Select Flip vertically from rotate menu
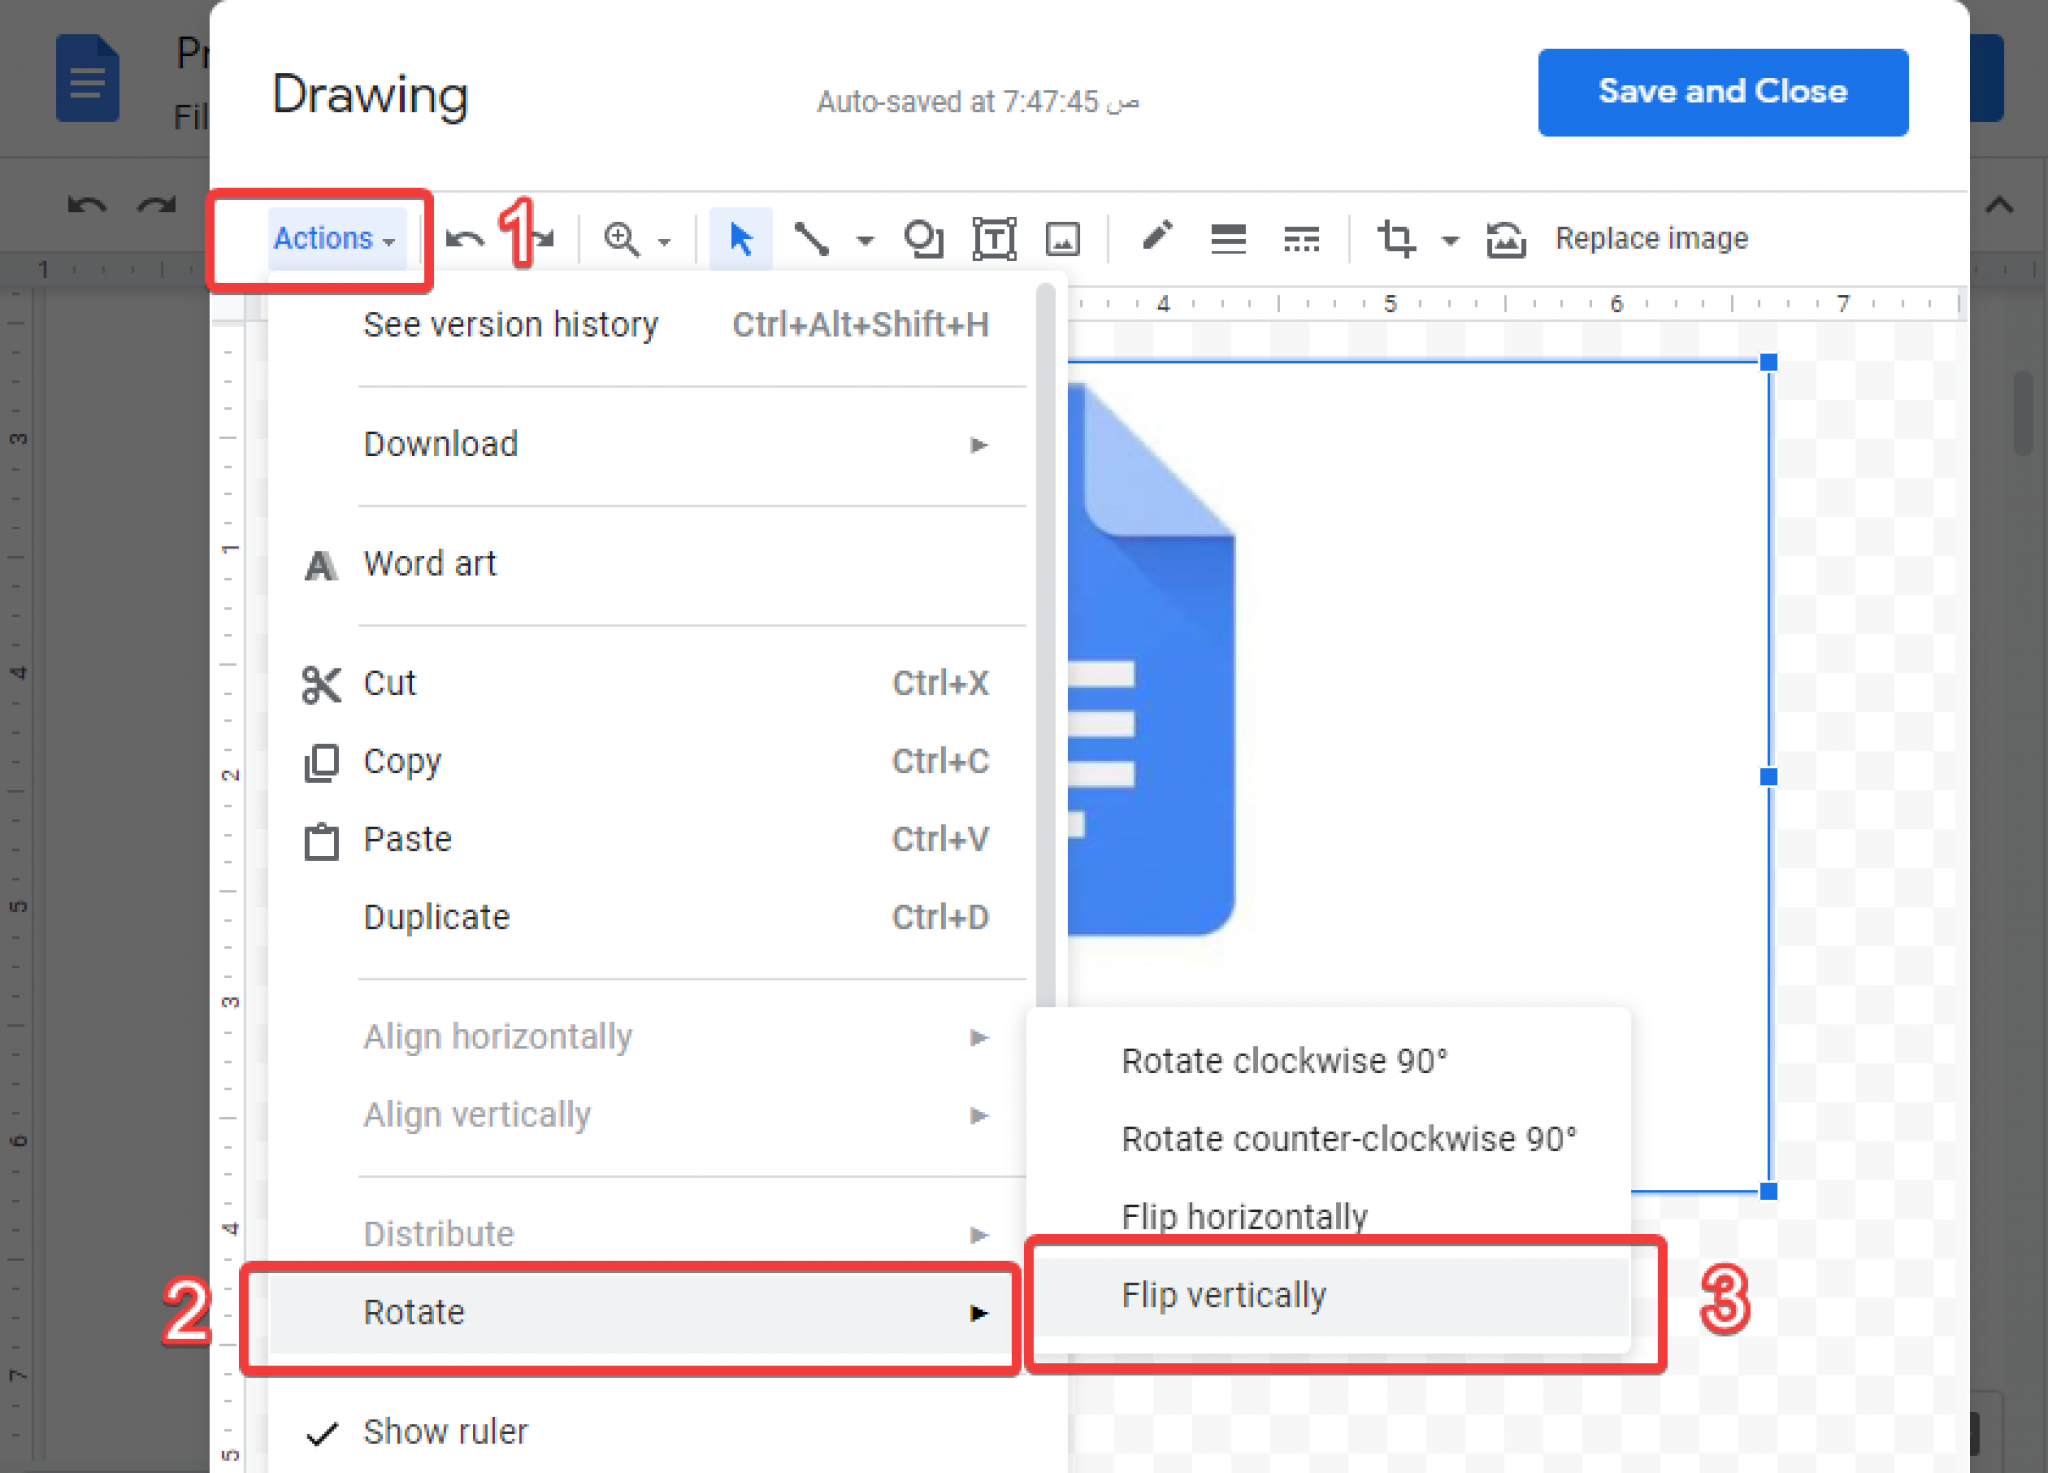 tap(1221, 1295)
